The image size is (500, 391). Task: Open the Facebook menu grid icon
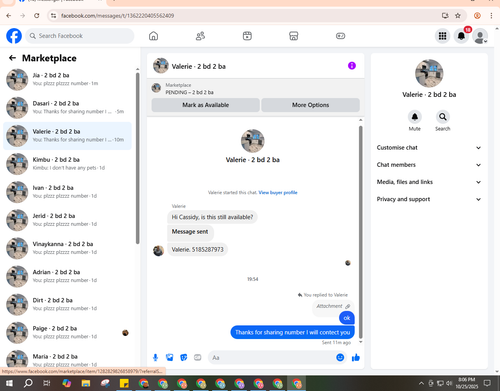[442, 36]
